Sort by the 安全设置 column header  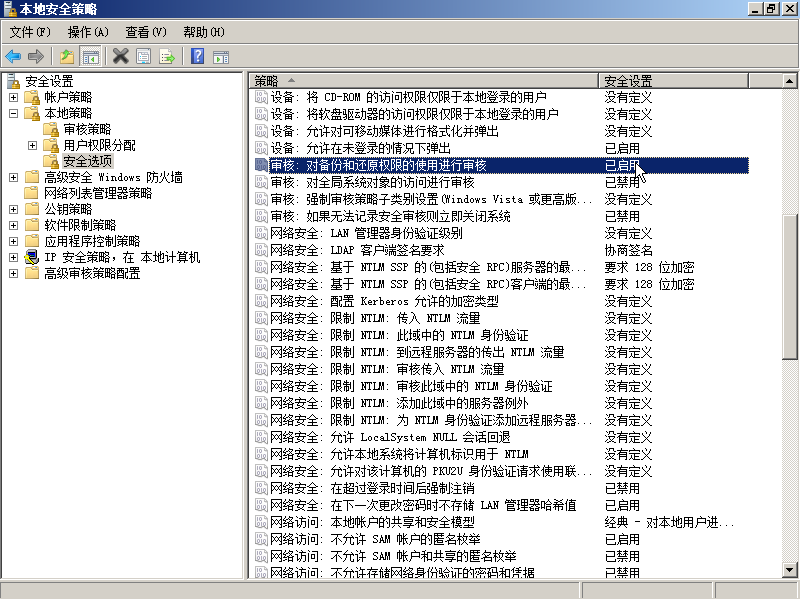pyautogui.click(x=673, y=81)
